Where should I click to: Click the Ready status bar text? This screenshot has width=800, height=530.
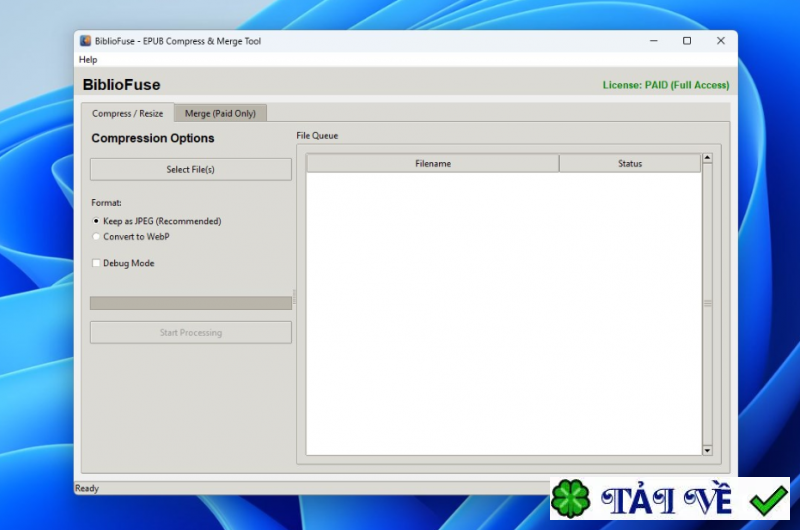[87, 488]
